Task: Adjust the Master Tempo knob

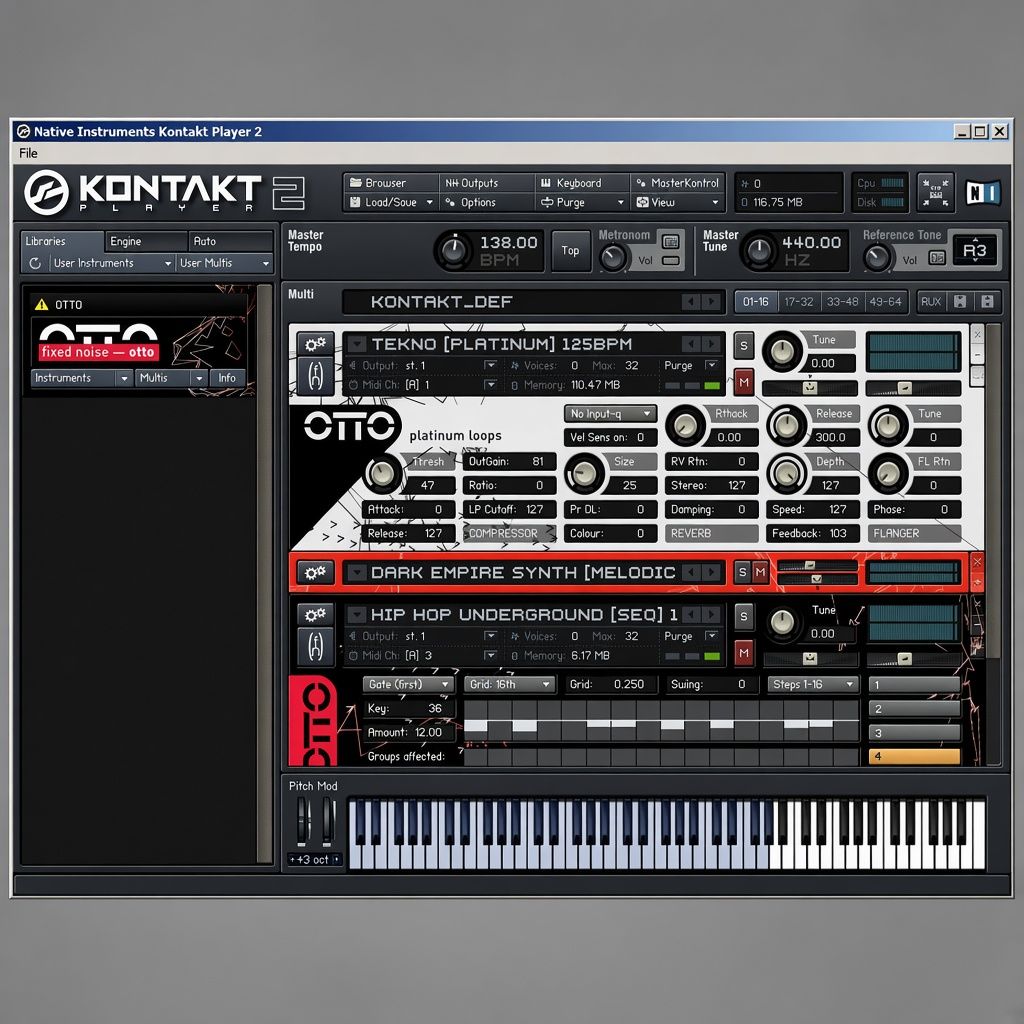Action: [453, 250]
